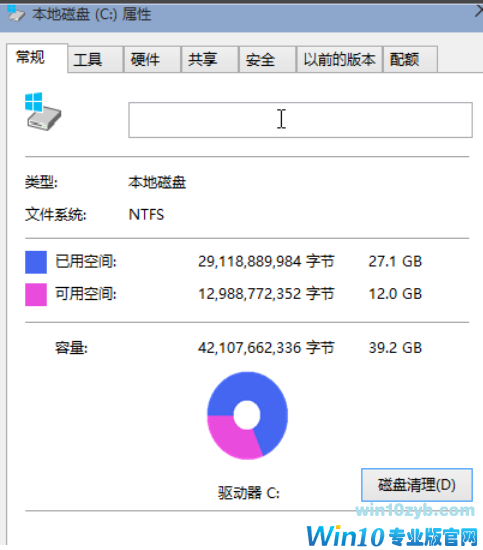
Task: Click the drive icon in title bar
Action: point(16,13)
